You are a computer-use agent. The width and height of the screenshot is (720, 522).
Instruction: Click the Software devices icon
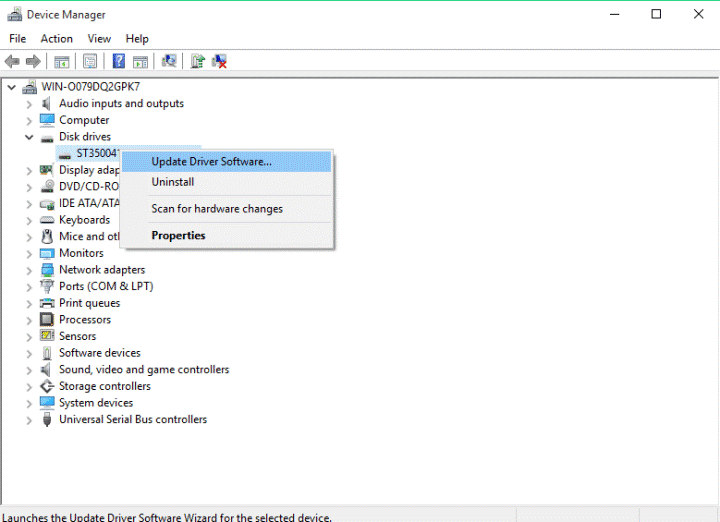coord(47,353)
